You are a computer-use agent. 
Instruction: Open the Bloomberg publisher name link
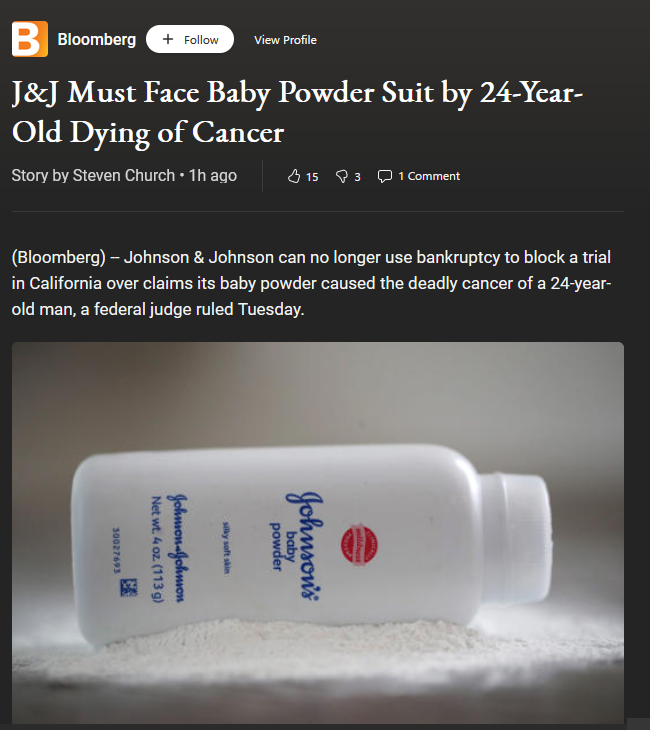click(96, 40)
